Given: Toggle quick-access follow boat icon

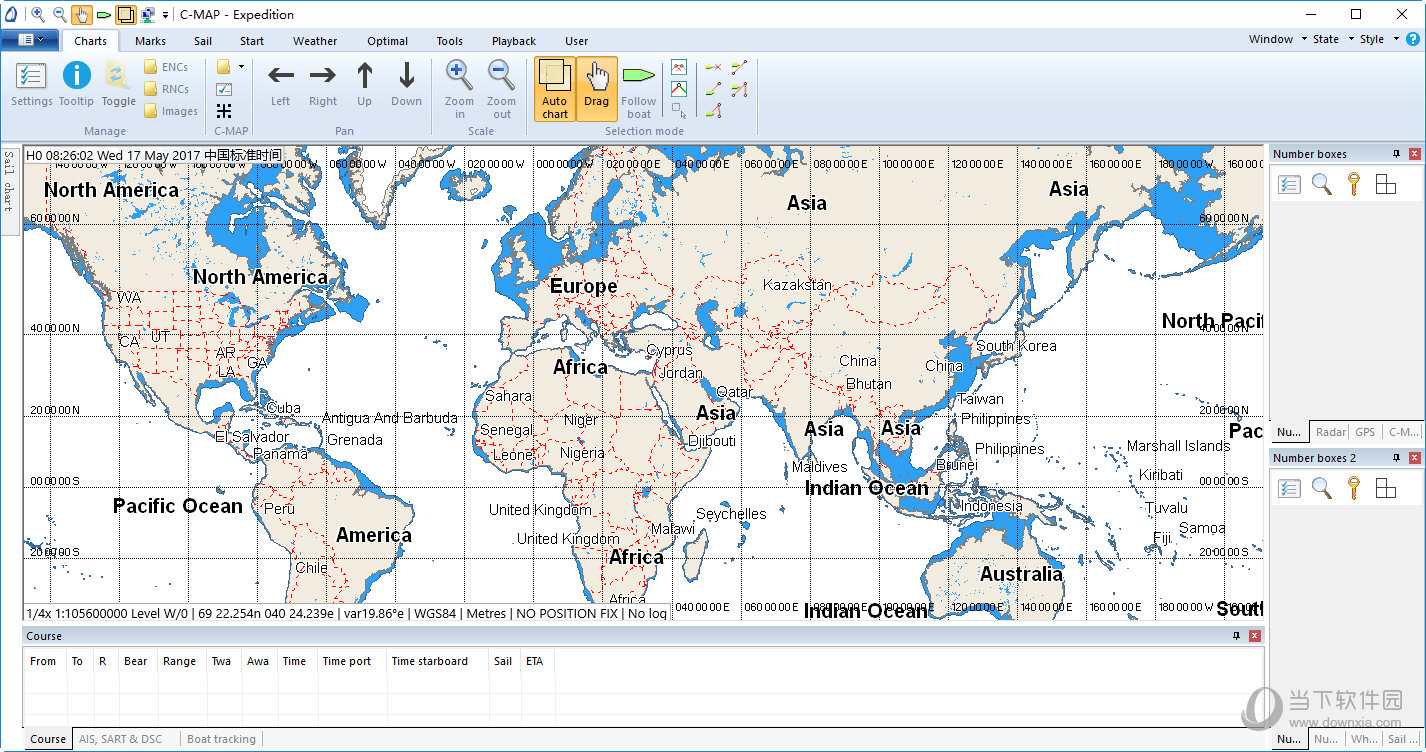Looking at the screenshot, I should point(104,14).
